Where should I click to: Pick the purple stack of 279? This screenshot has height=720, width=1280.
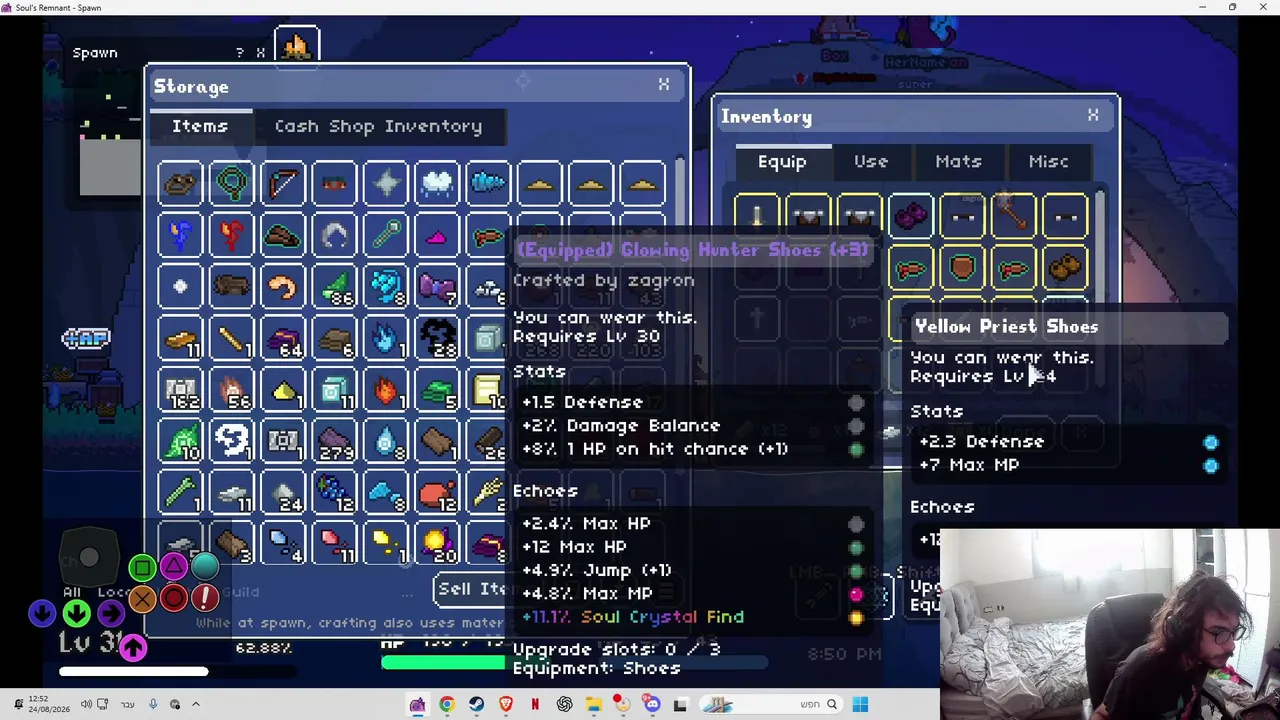pyautogui.click(x=334, y=442)
